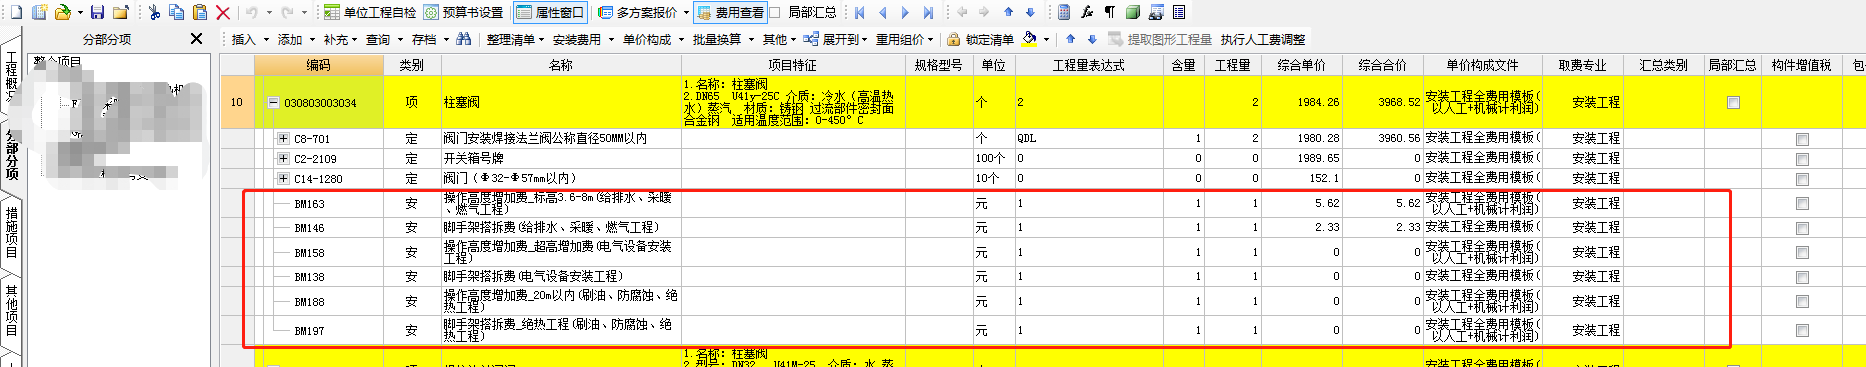Open the 添加 dropdown menu
This screenshot has width=1866, height=367.
(x=296, y=39)
